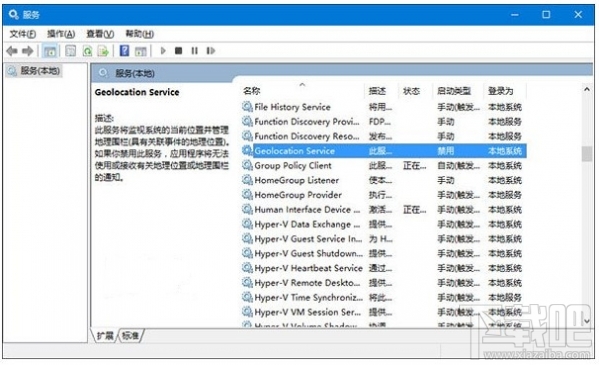Switch to the 标准 tab
The image size is (599, 365).
(x=130, y=336)
